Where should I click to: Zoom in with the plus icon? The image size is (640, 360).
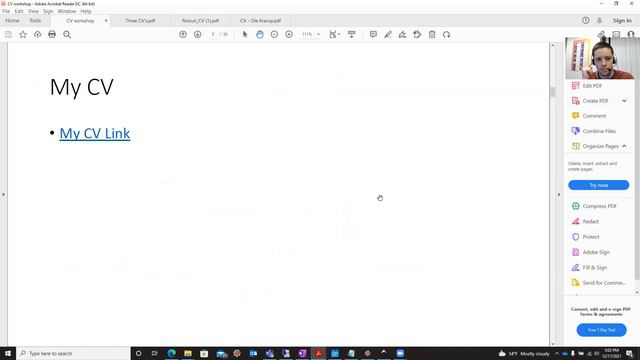[x=289, y=35]
